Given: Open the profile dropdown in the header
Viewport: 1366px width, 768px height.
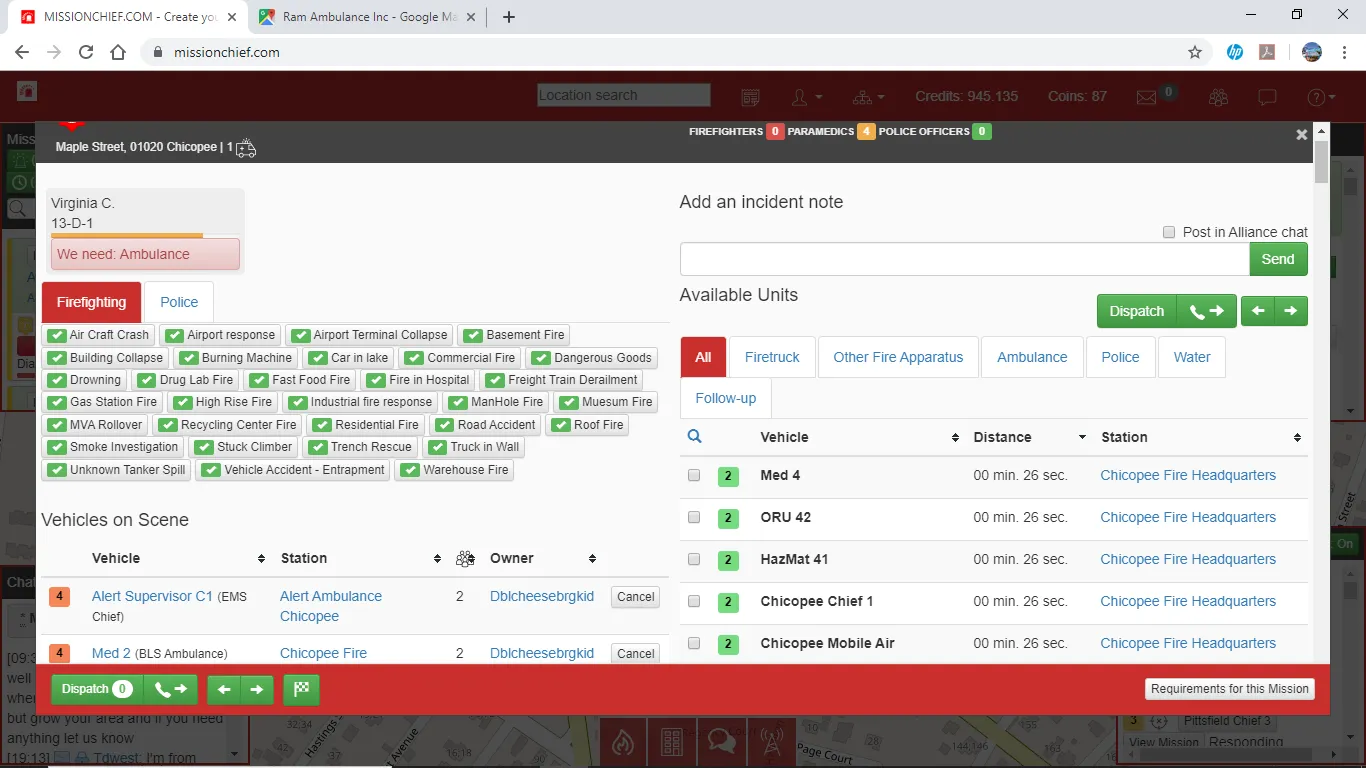Looking at the screenshot, I should 806,97.
